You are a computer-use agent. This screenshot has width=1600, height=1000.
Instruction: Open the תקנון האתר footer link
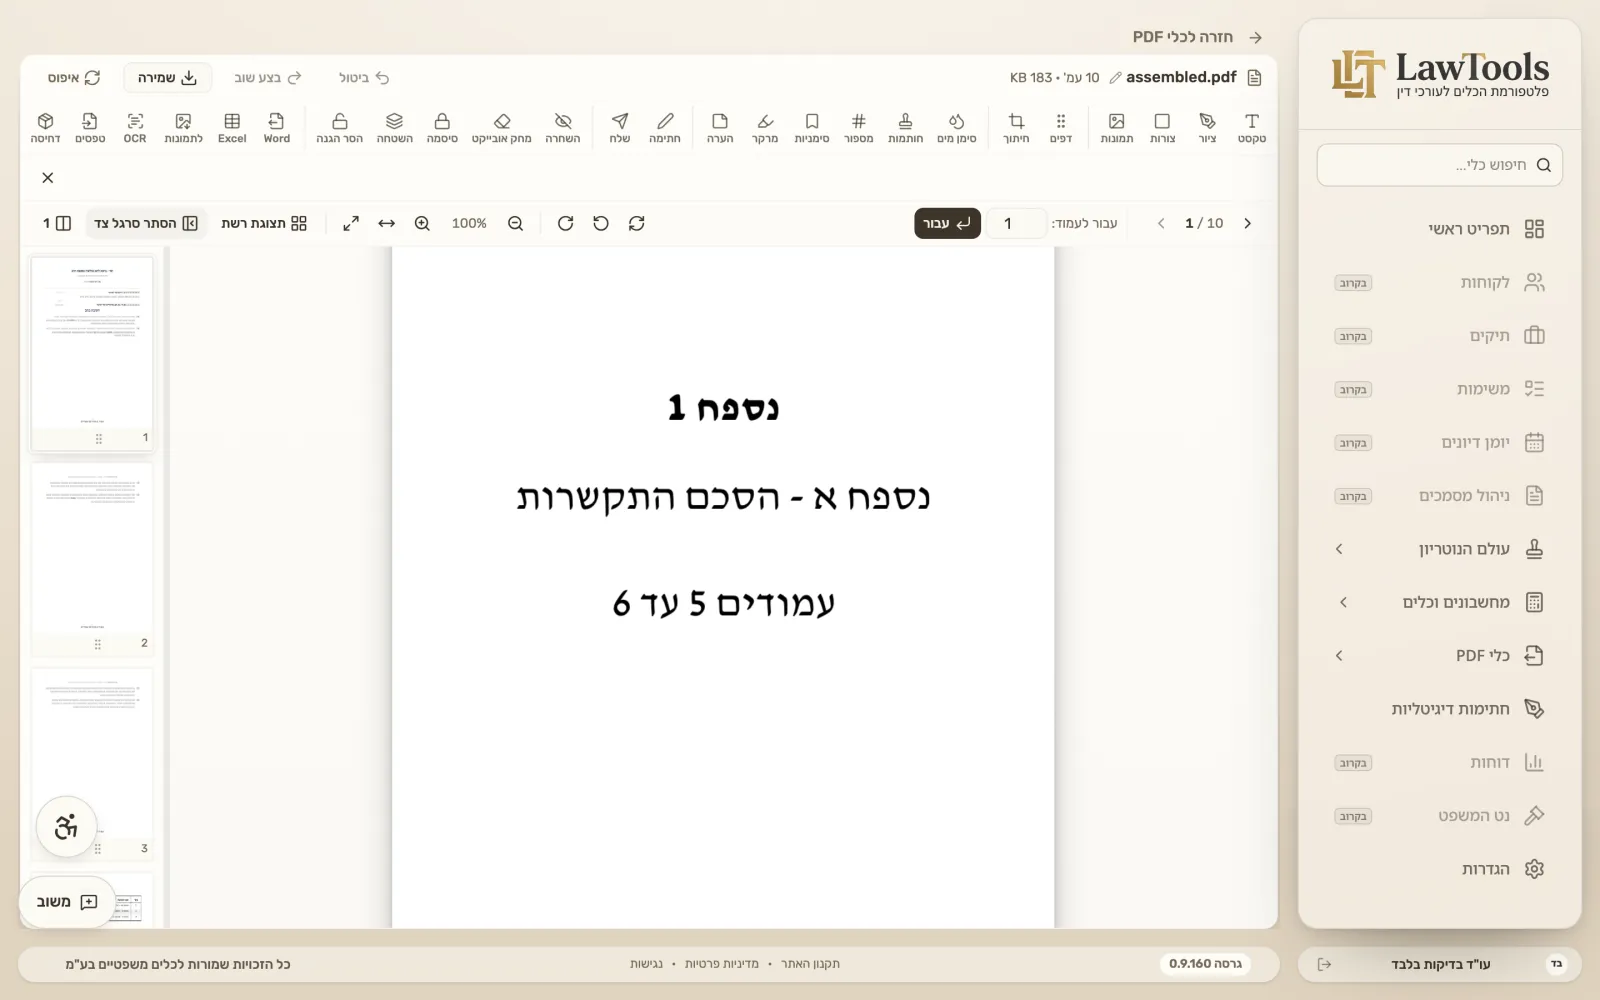810,964
